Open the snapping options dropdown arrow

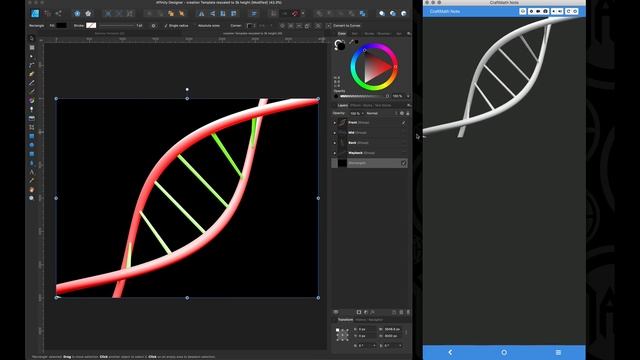click(303, 13)
